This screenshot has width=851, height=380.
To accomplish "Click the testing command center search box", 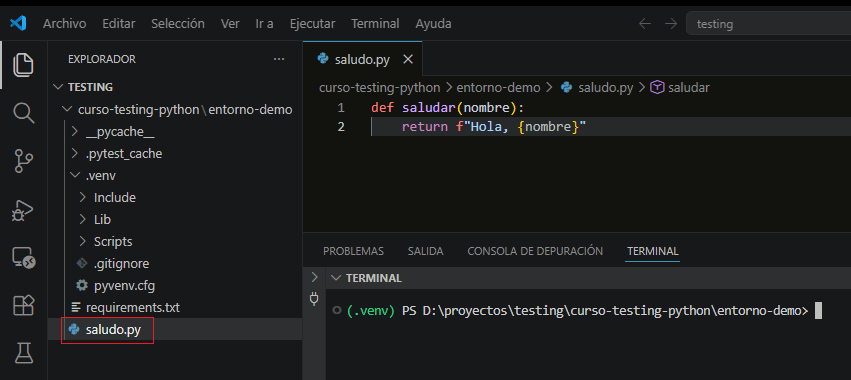I will tap(768, 24).
